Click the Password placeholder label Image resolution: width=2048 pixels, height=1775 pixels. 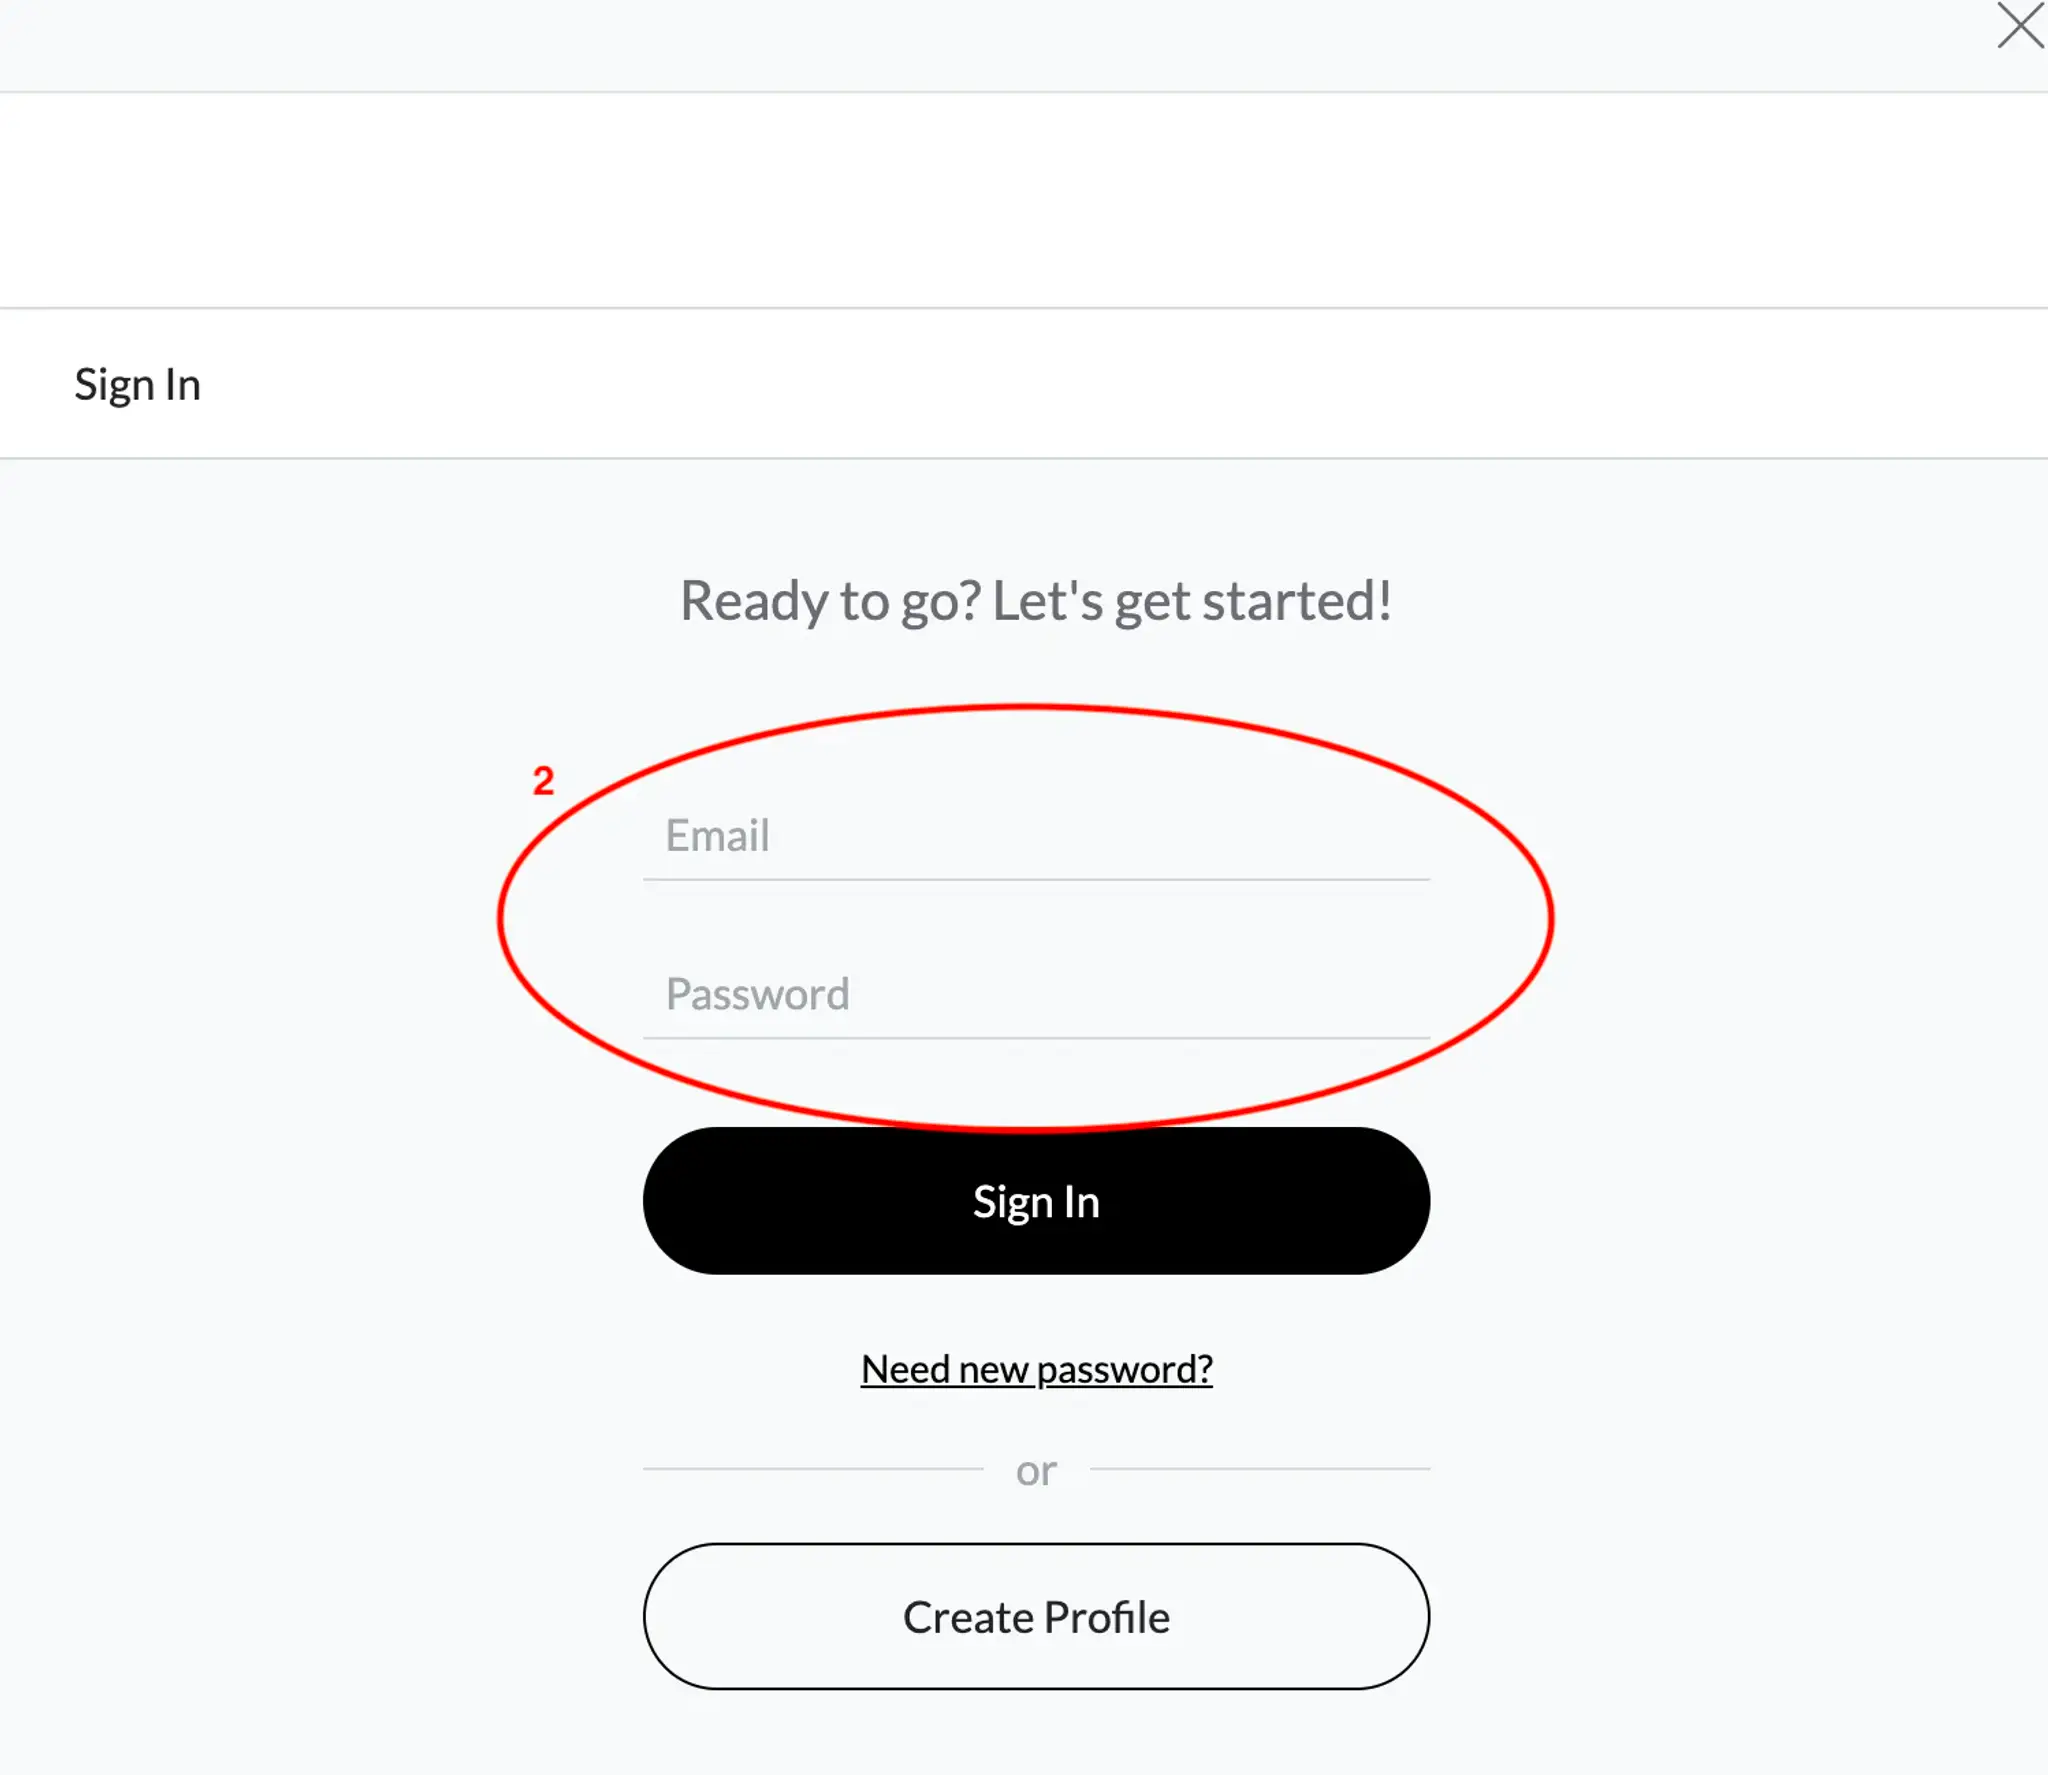[x=758, y=995]
